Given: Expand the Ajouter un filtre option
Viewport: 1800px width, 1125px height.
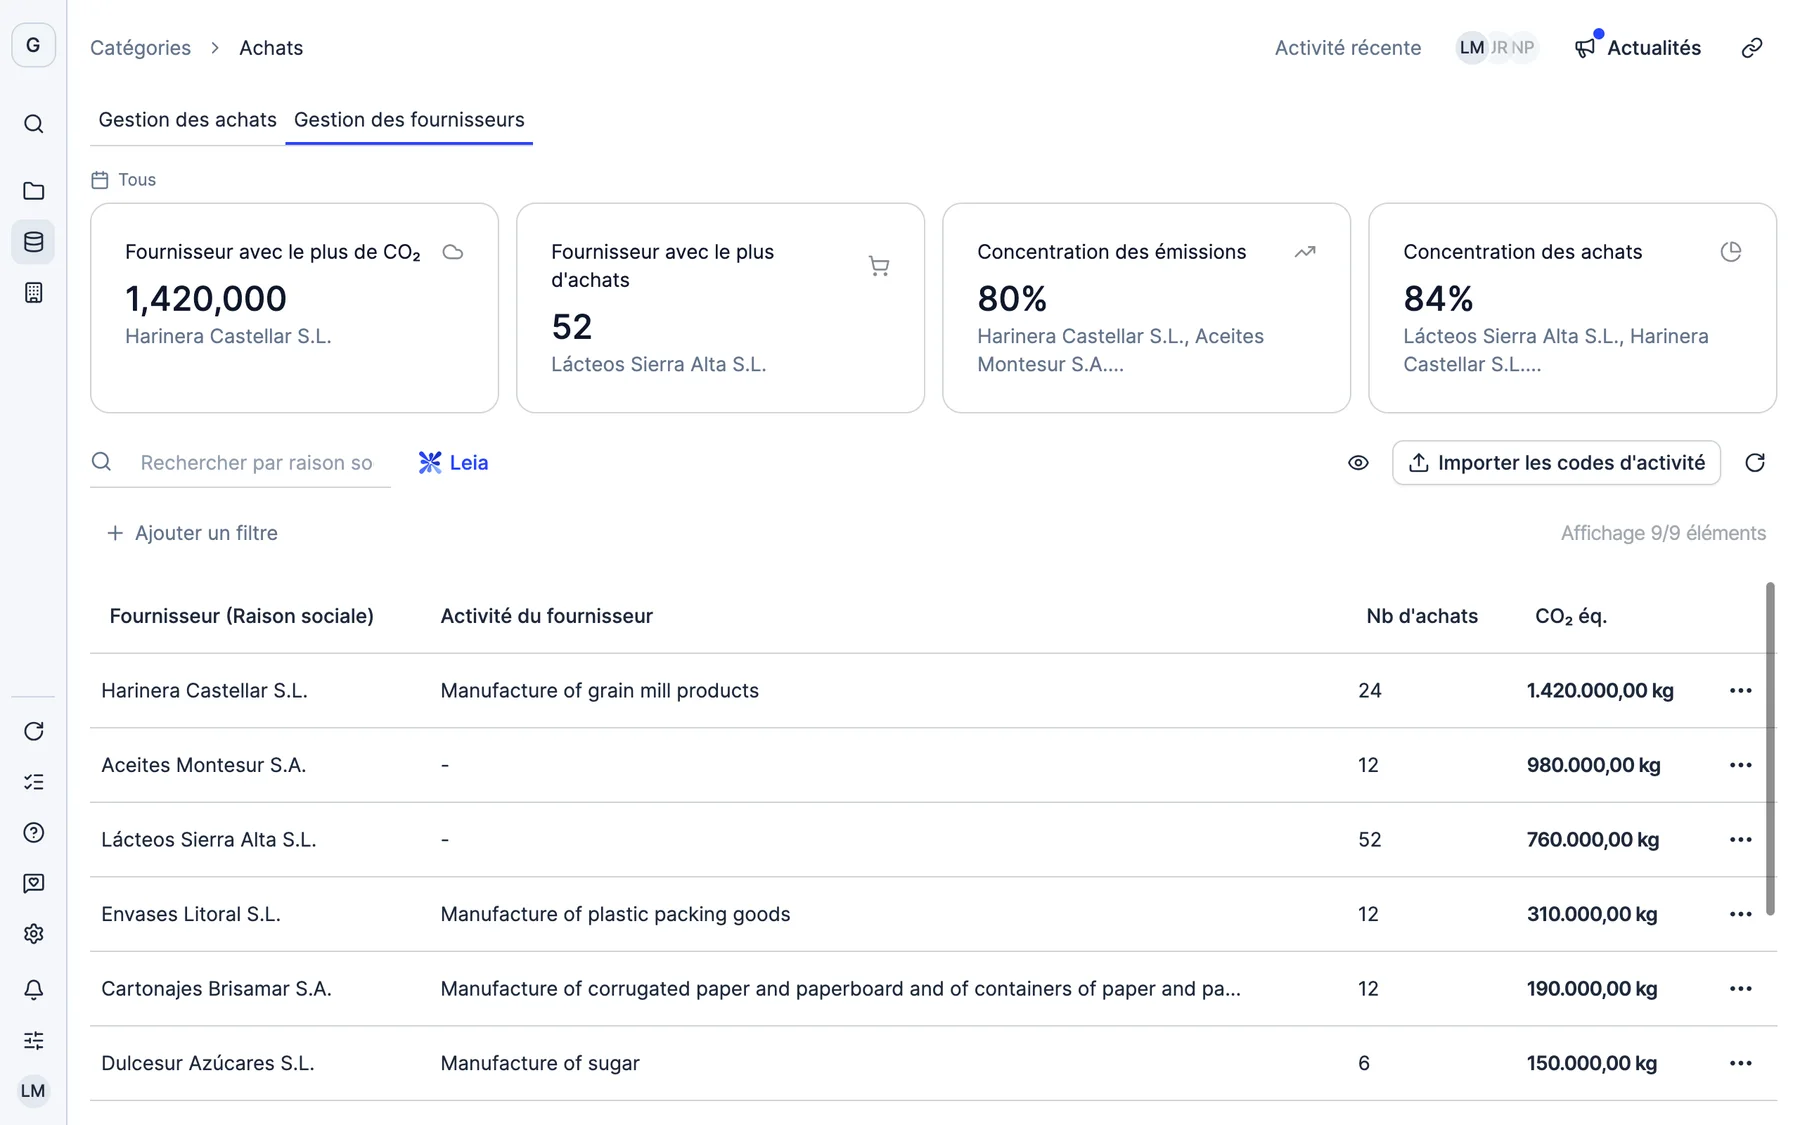Looking at the screenshot, I should (x=192, y=533).
